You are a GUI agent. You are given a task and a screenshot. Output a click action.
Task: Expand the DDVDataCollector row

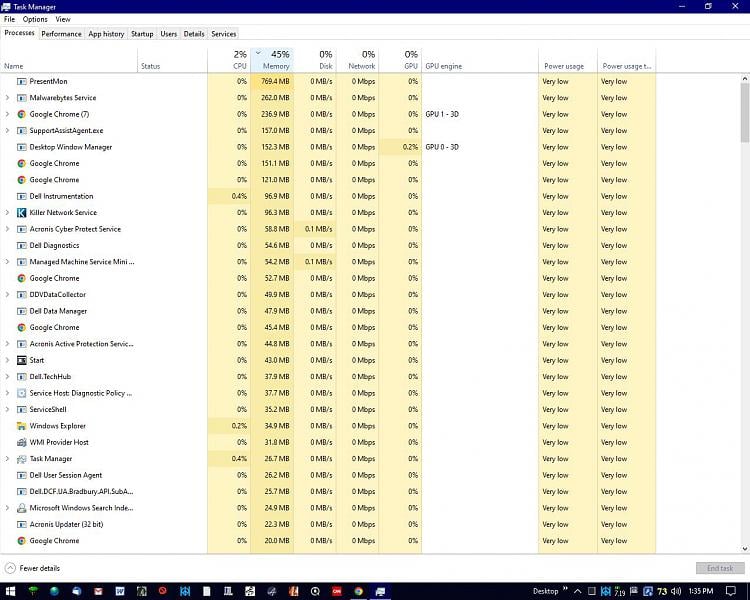(7, 295)
